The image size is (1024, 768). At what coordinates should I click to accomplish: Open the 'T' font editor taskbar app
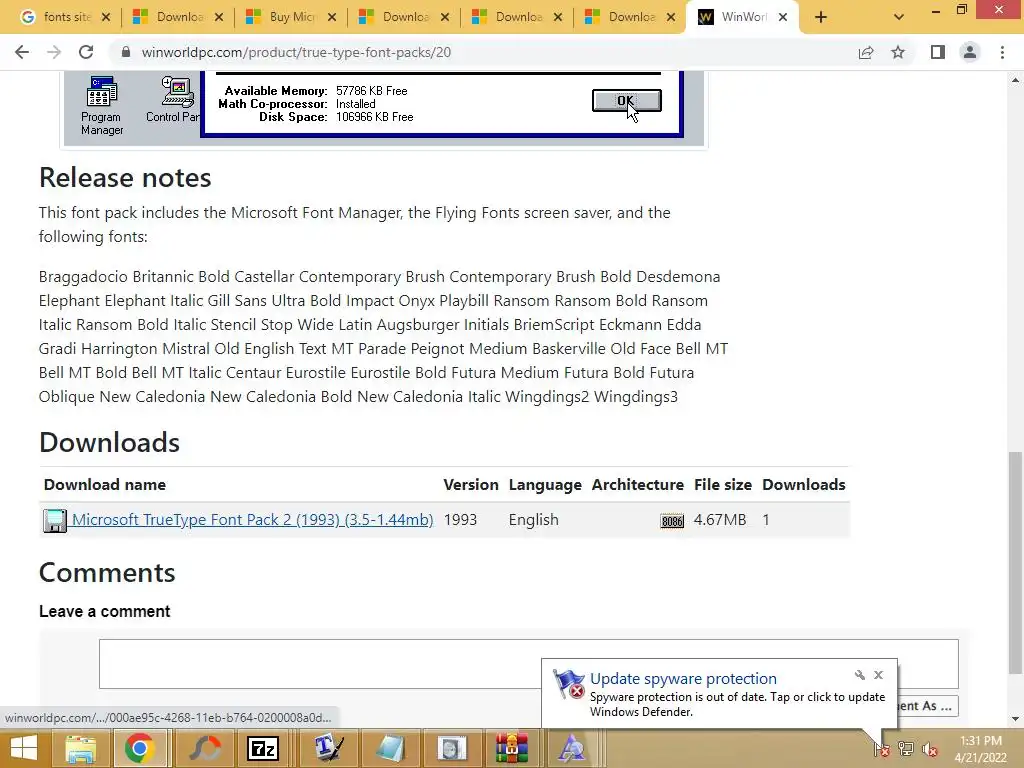point(328,748)
